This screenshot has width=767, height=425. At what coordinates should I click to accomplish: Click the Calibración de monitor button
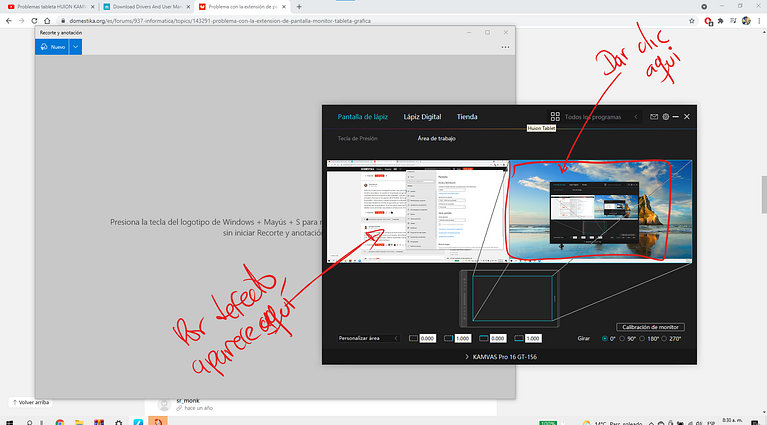pyautogui.click(x=650, y=327)
